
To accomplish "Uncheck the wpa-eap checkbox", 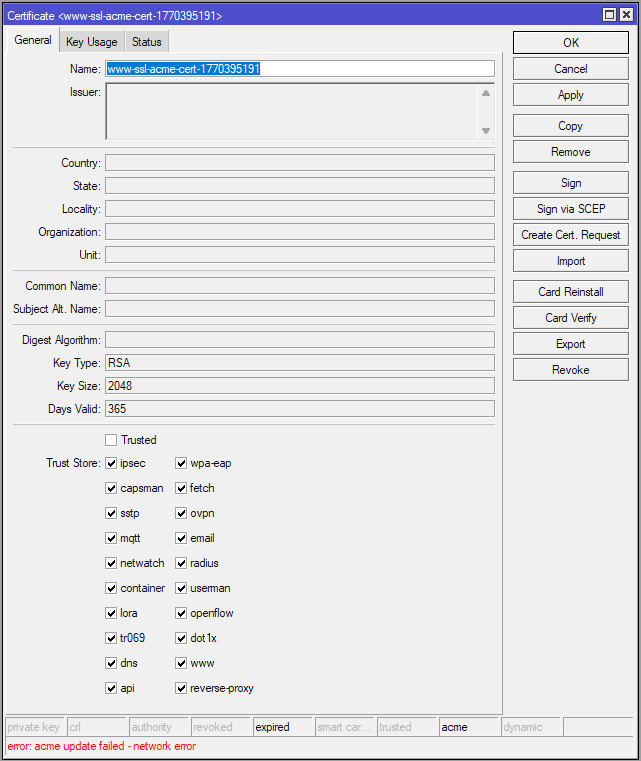I will 182,463.
